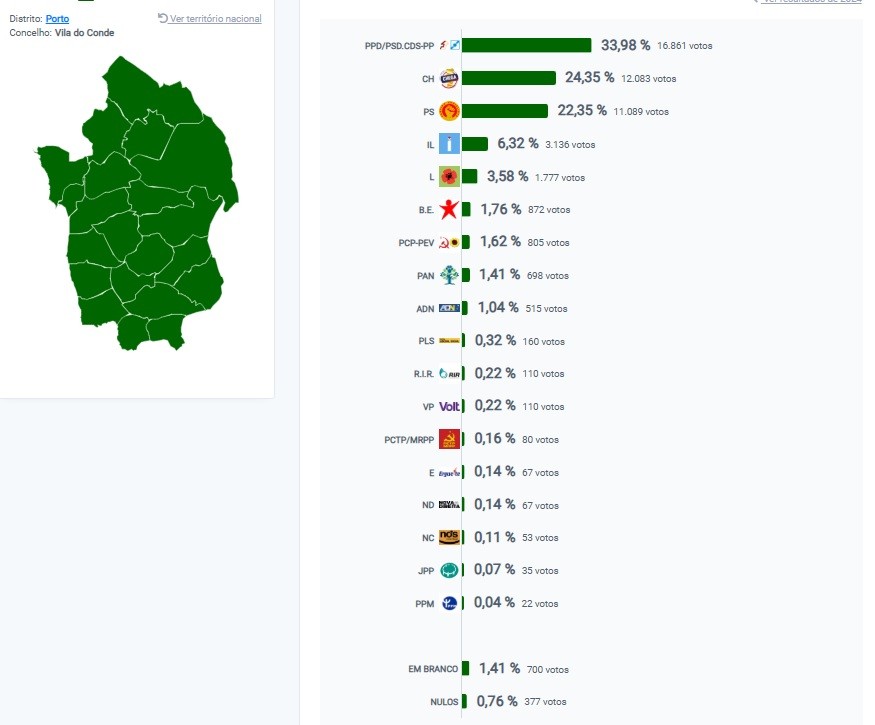Click the PPD/PSD.CDS-PP green result bar

[527, 45]
